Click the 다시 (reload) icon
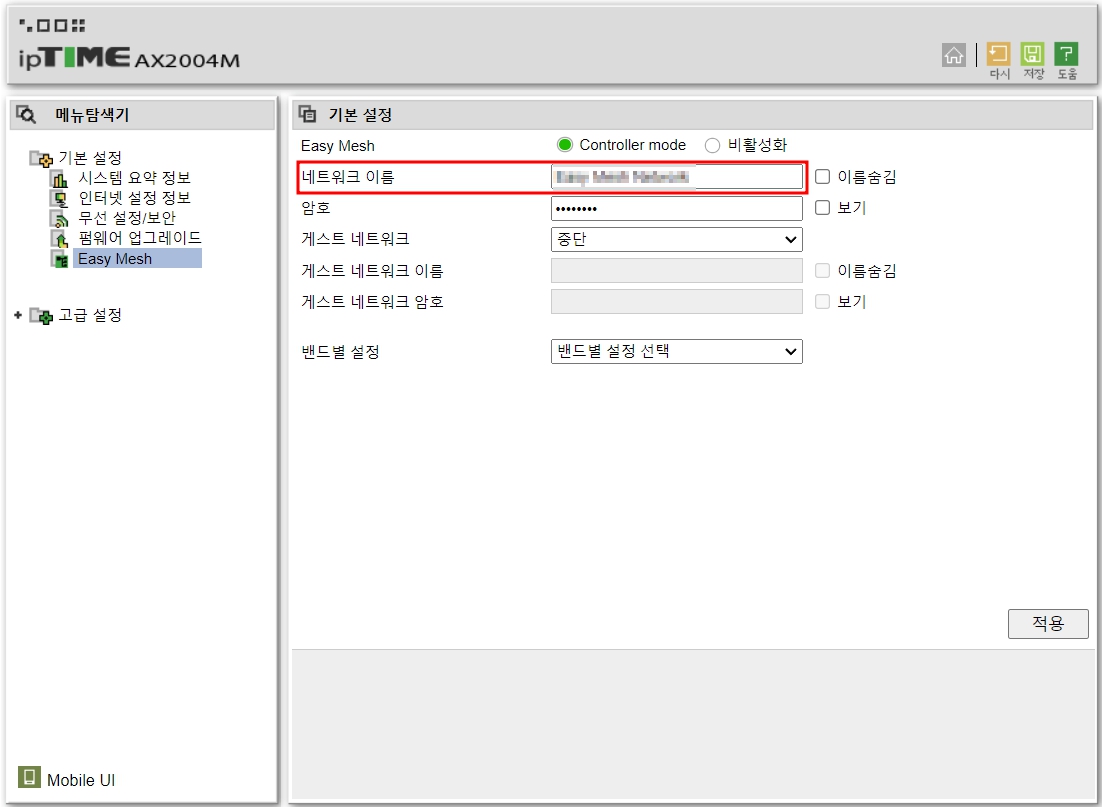The image size is (1102, 807). tap(999, 54)
